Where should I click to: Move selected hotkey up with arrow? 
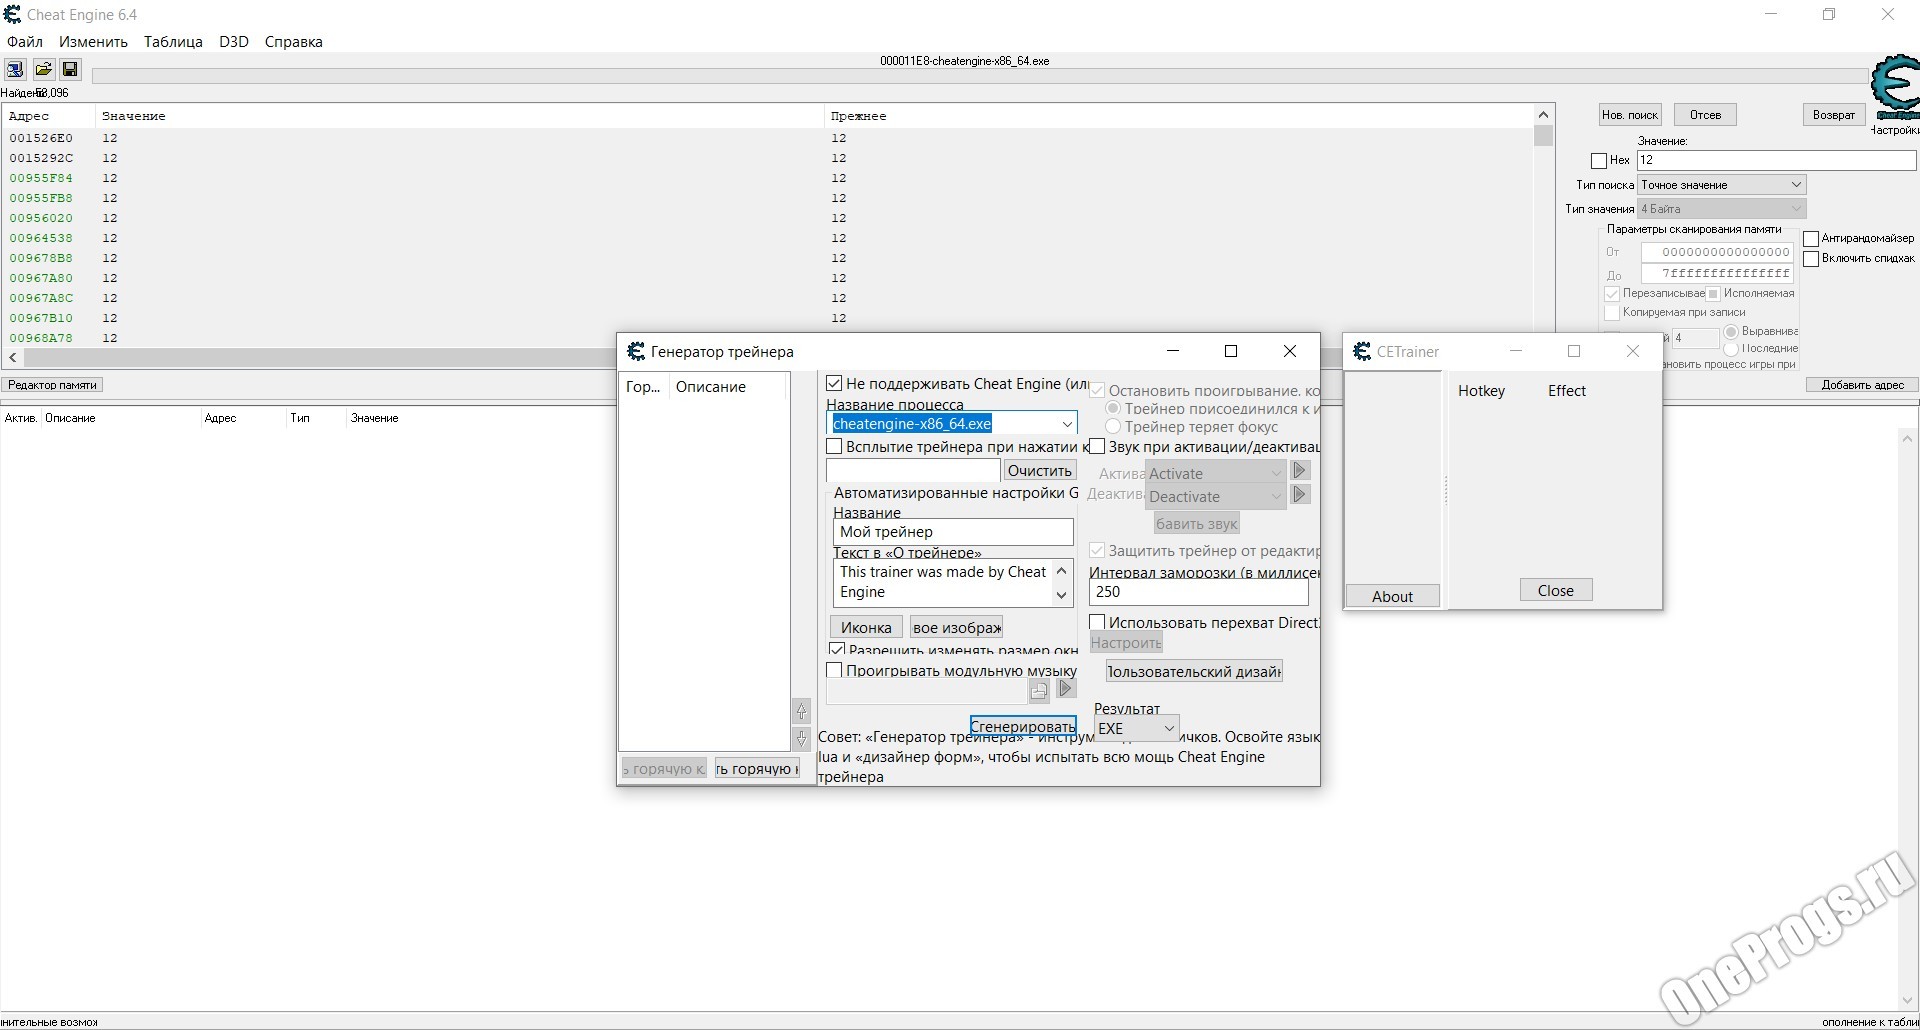(x=802, y=711)
